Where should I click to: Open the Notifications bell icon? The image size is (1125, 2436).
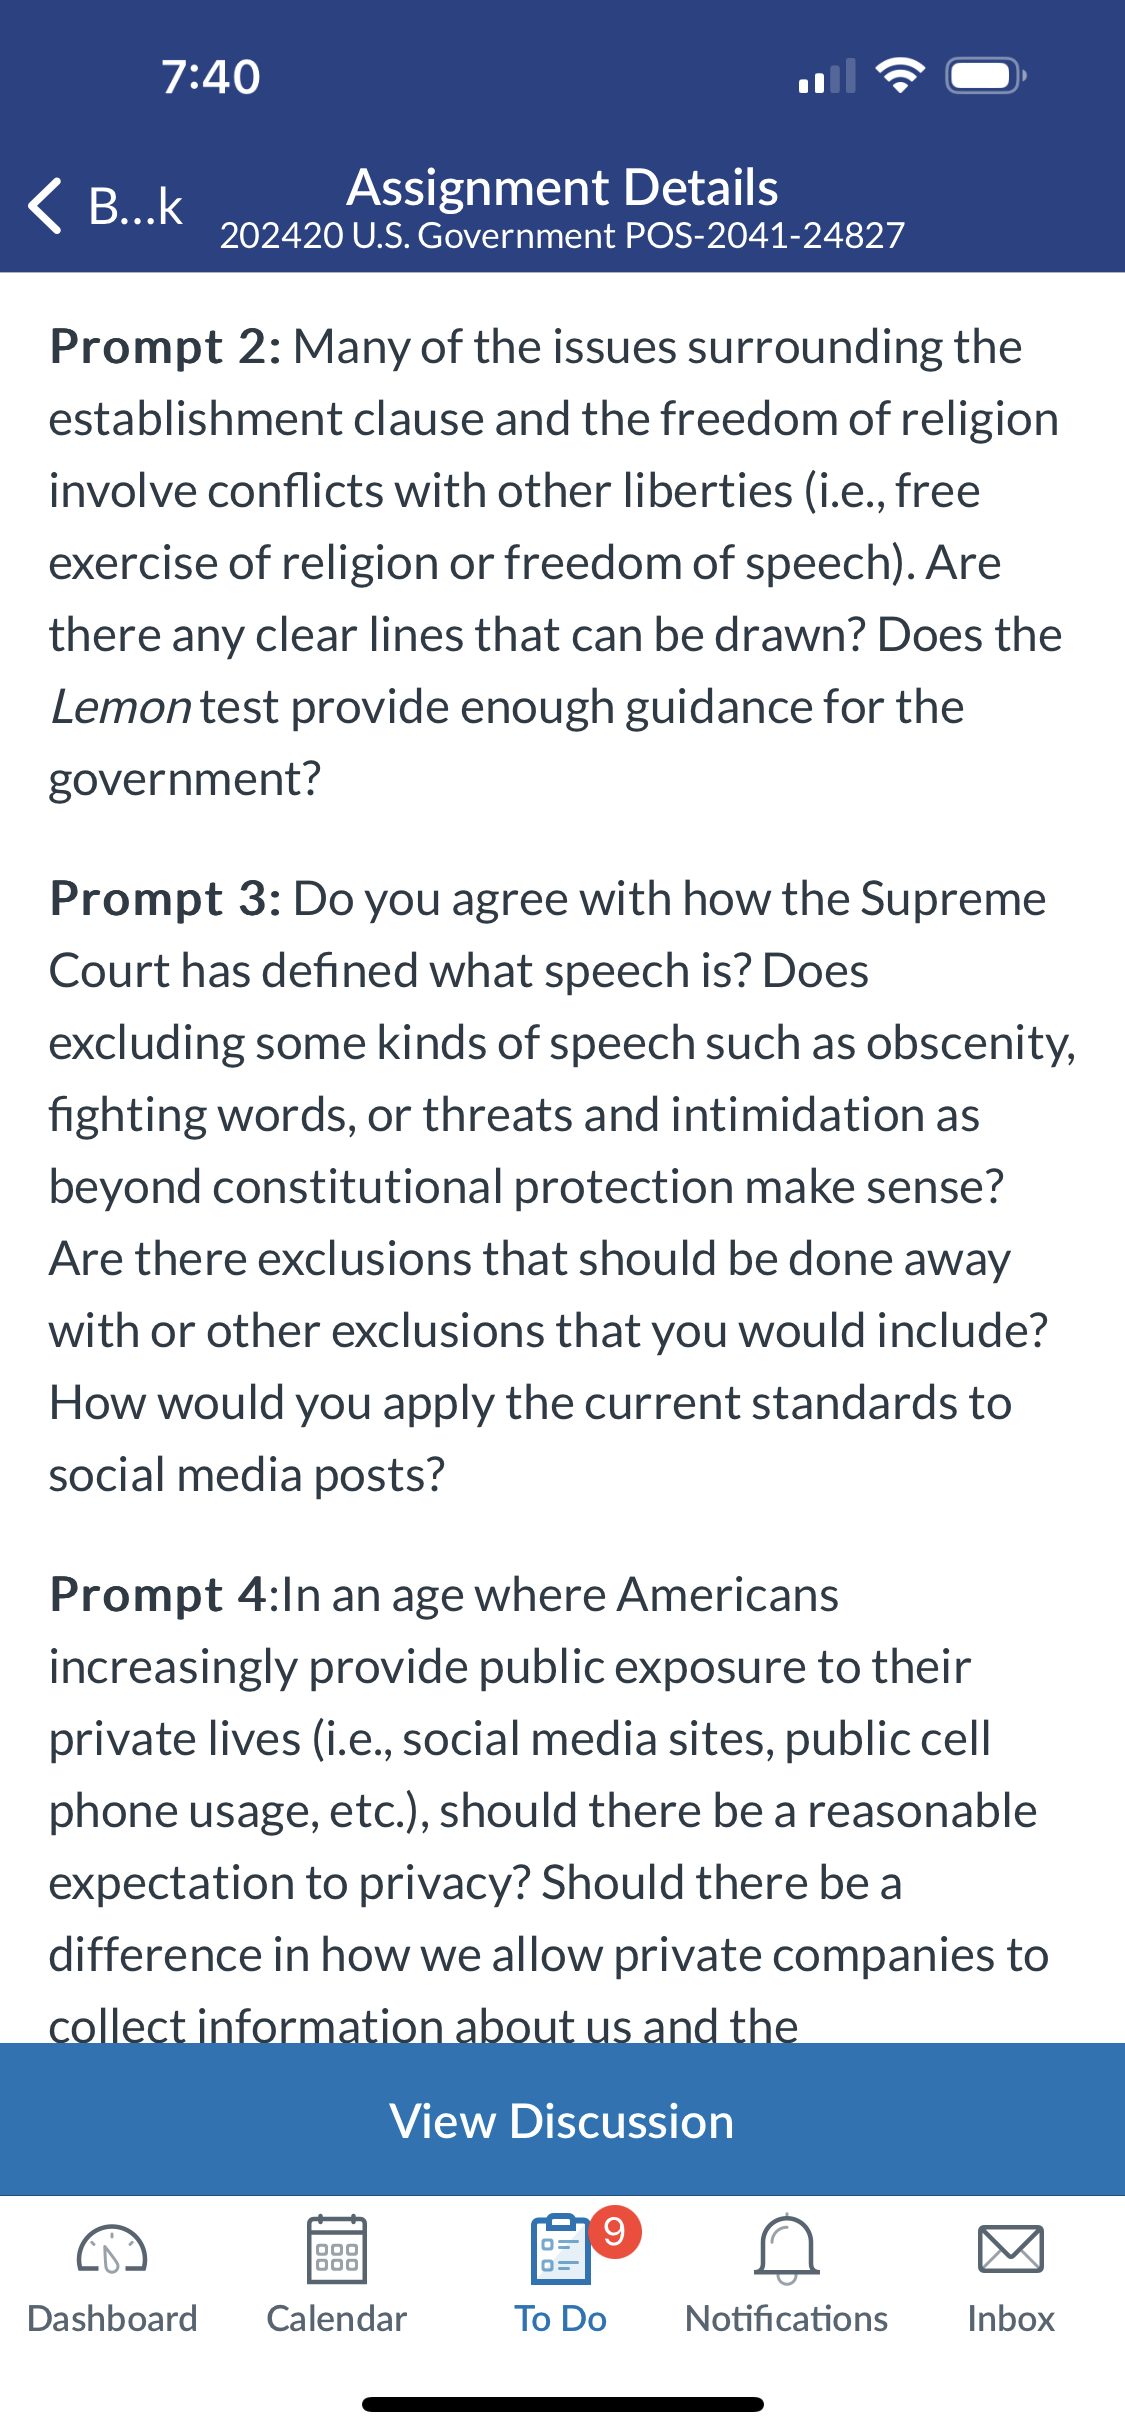coord(787,2250)
